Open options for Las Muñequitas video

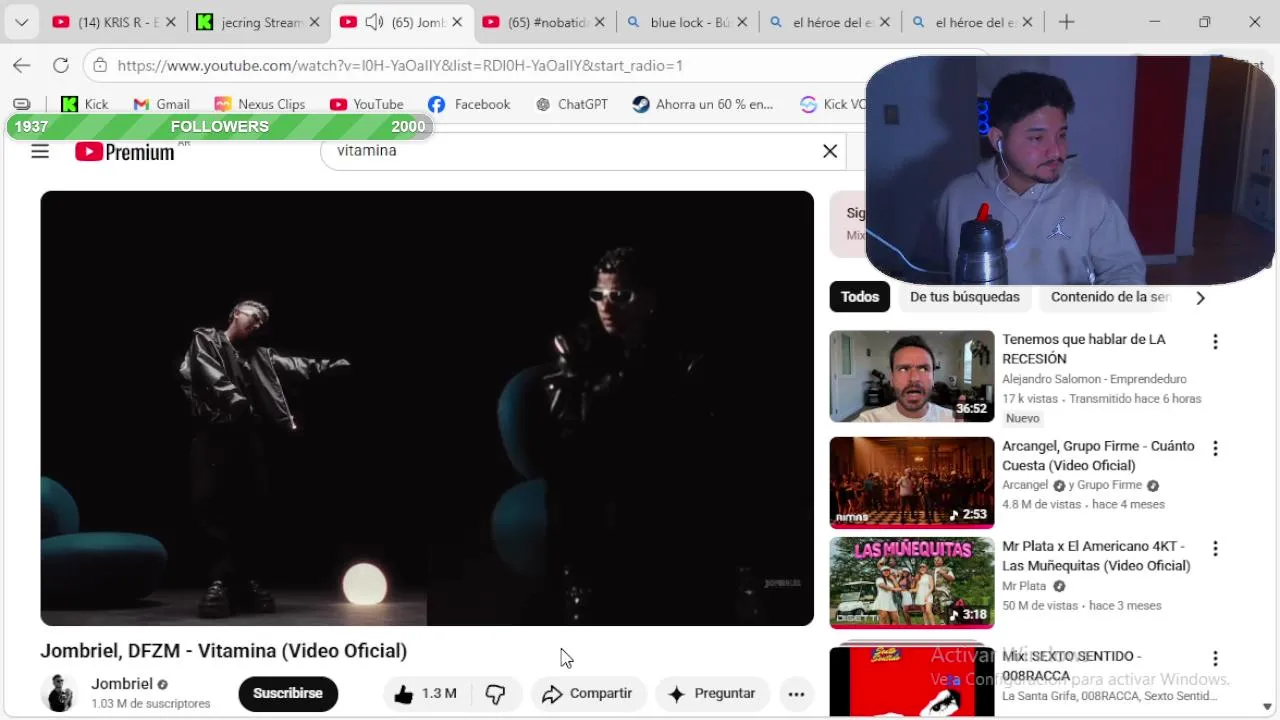click(1215, 549)
